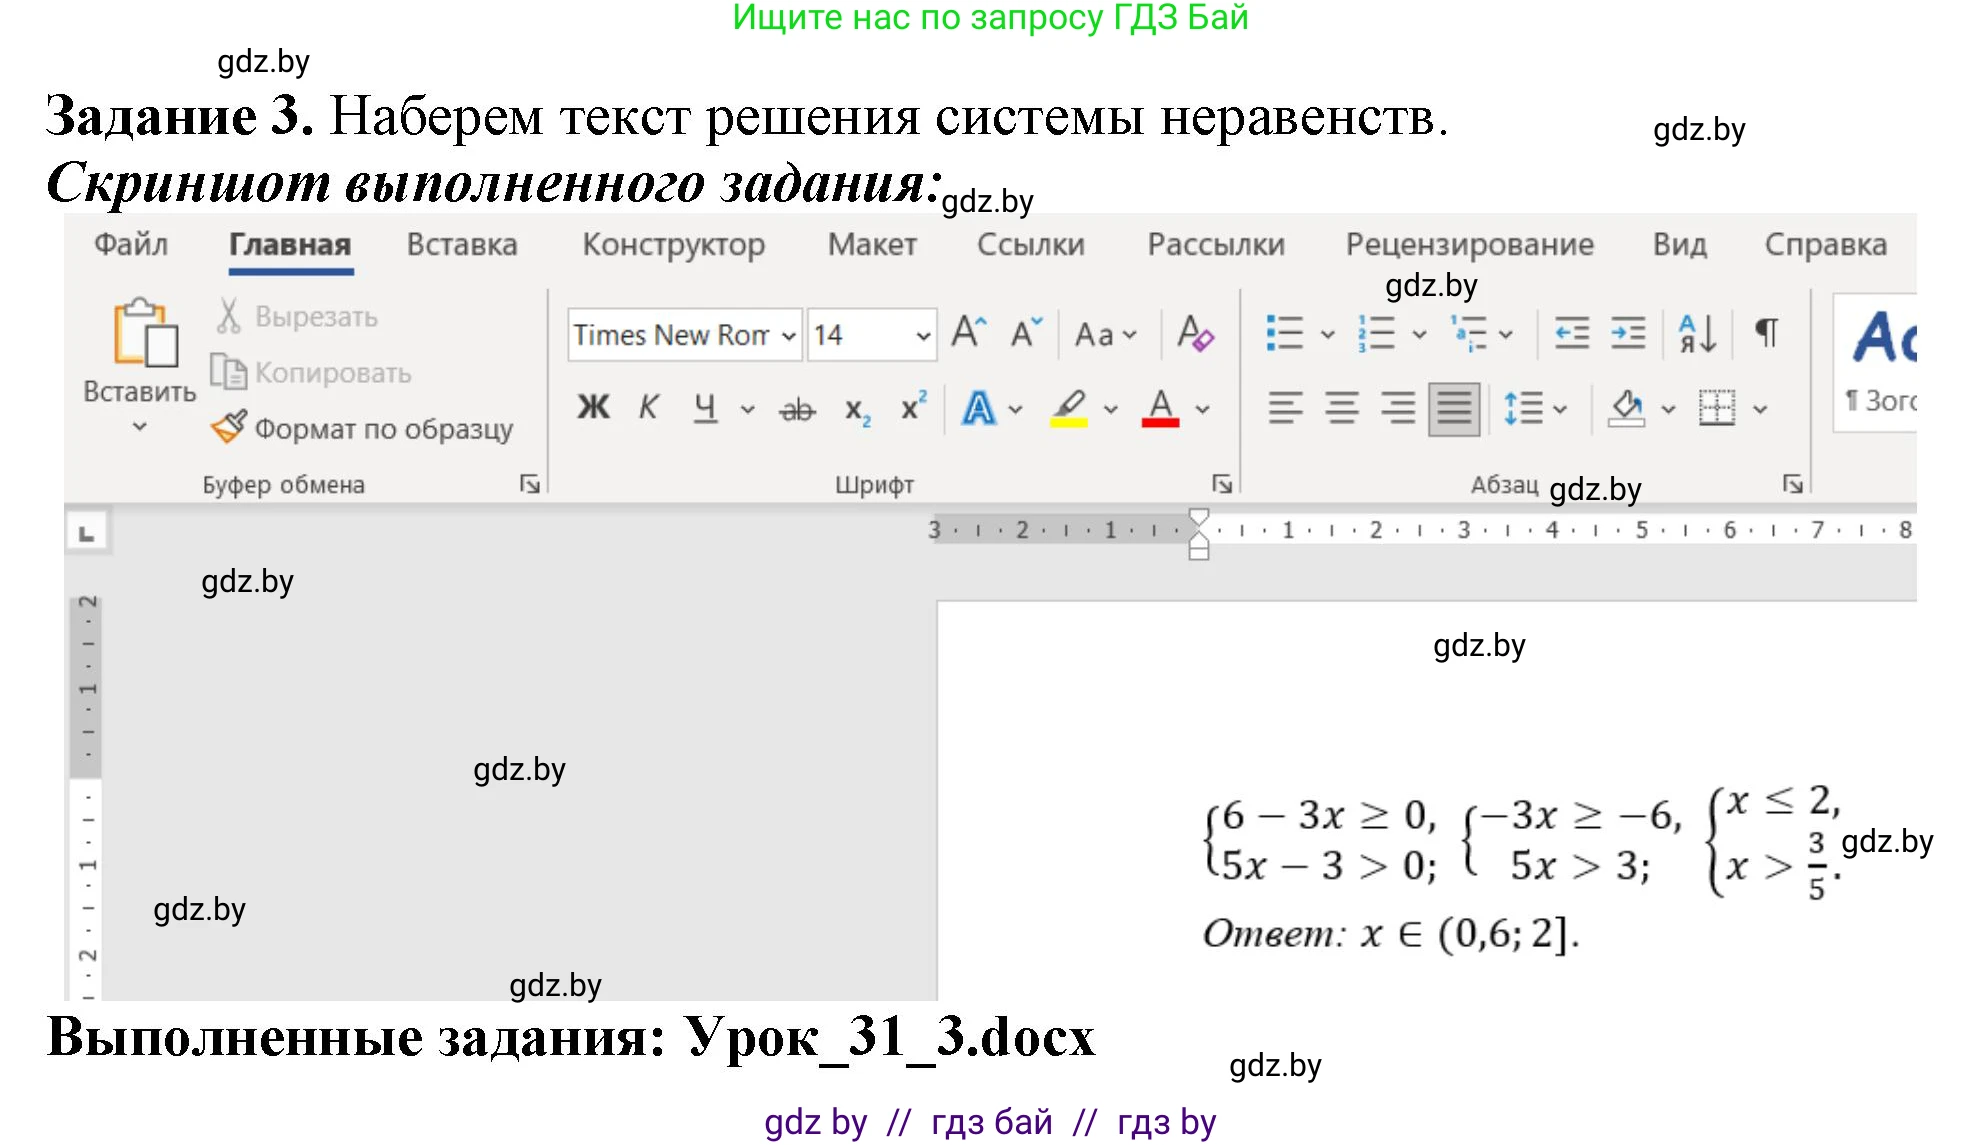Expand underline style options arrow

747,409
